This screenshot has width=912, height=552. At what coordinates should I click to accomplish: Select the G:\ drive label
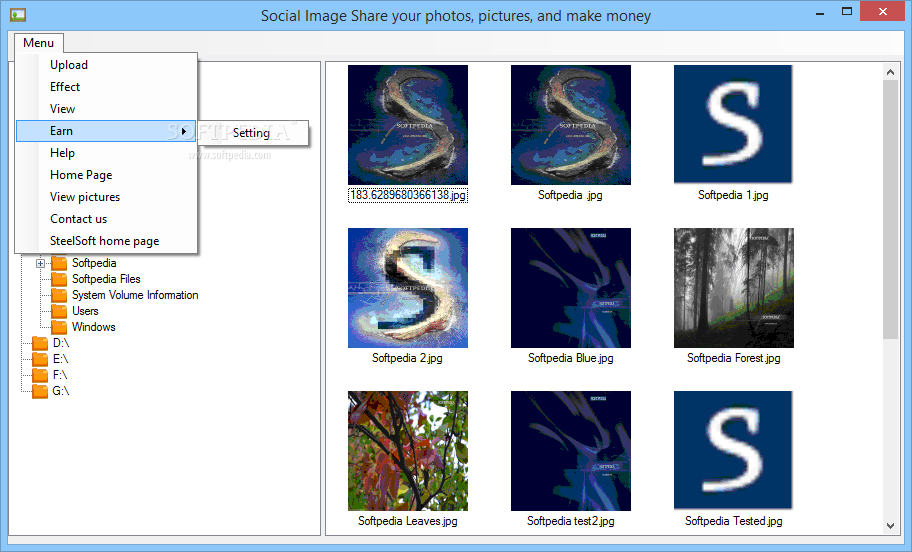tap(61, 391)
